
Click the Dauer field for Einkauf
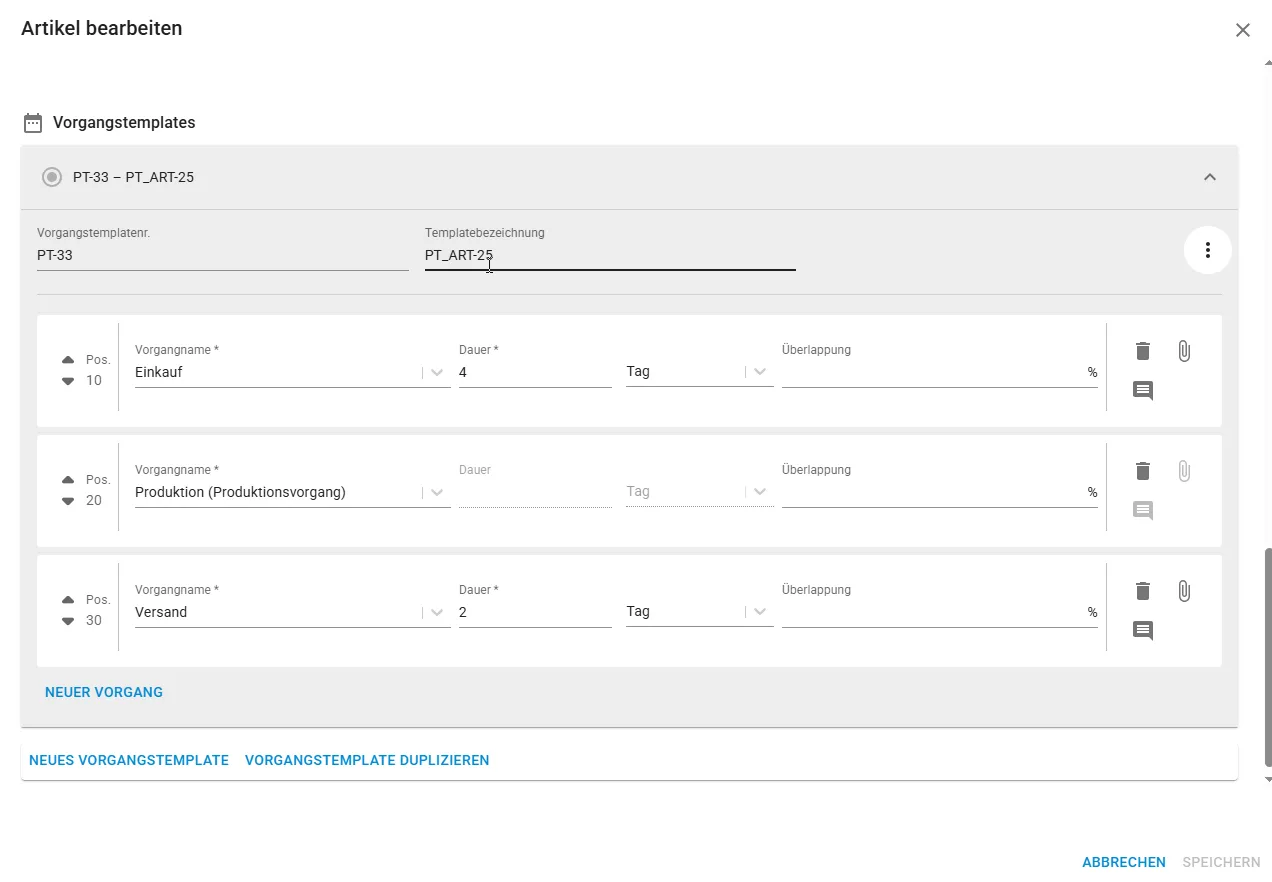[535, 372]
